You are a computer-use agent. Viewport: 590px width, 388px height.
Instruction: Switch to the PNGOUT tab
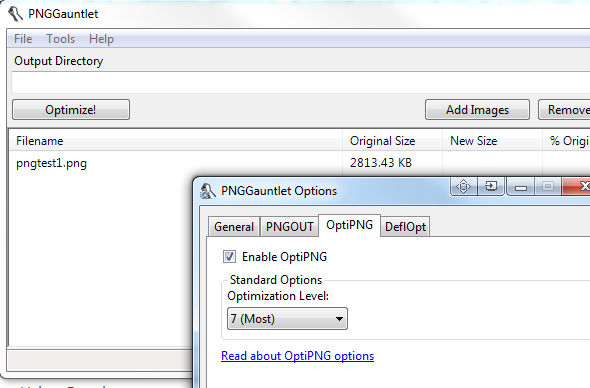click(x=289, y=227)
